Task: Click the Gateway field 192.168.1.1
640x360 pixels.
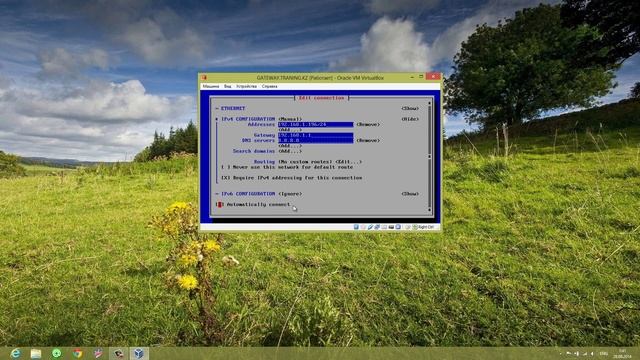Action: (316, 135)
